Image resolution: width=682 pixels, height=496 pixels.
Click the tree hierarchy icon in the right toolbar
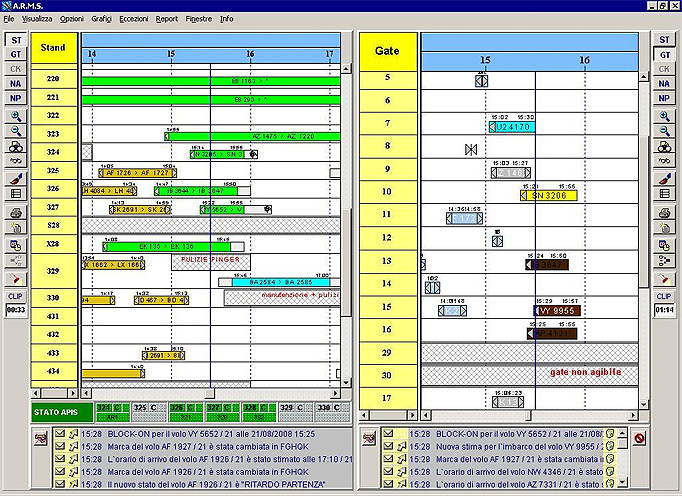[664, 261]
